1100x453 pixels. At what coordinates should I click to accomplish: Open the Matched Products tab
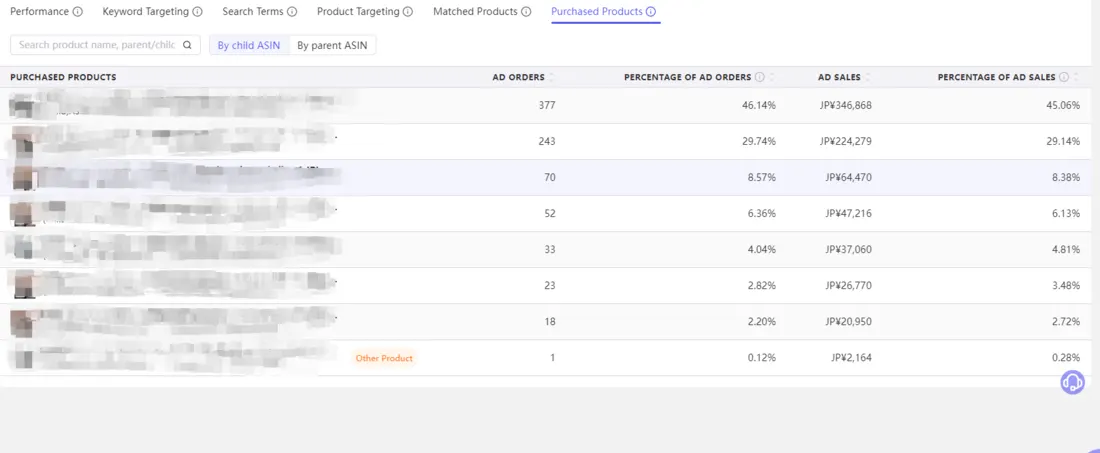475,12
